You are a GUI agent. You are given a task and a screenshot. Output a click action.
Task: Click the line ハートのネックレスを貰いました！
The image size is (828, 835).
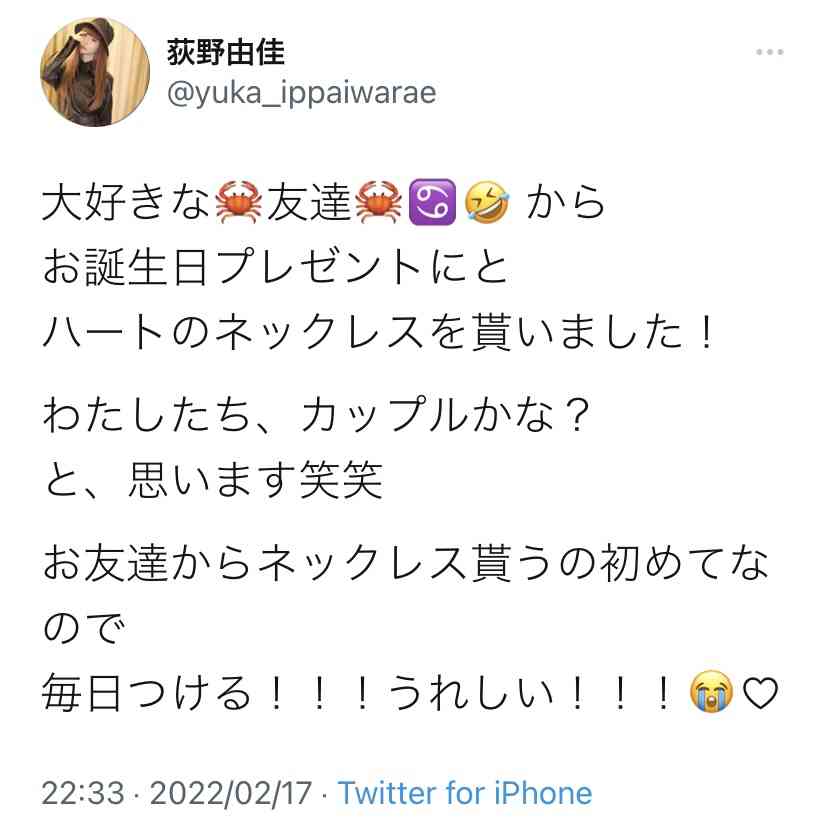click(379, 331)
